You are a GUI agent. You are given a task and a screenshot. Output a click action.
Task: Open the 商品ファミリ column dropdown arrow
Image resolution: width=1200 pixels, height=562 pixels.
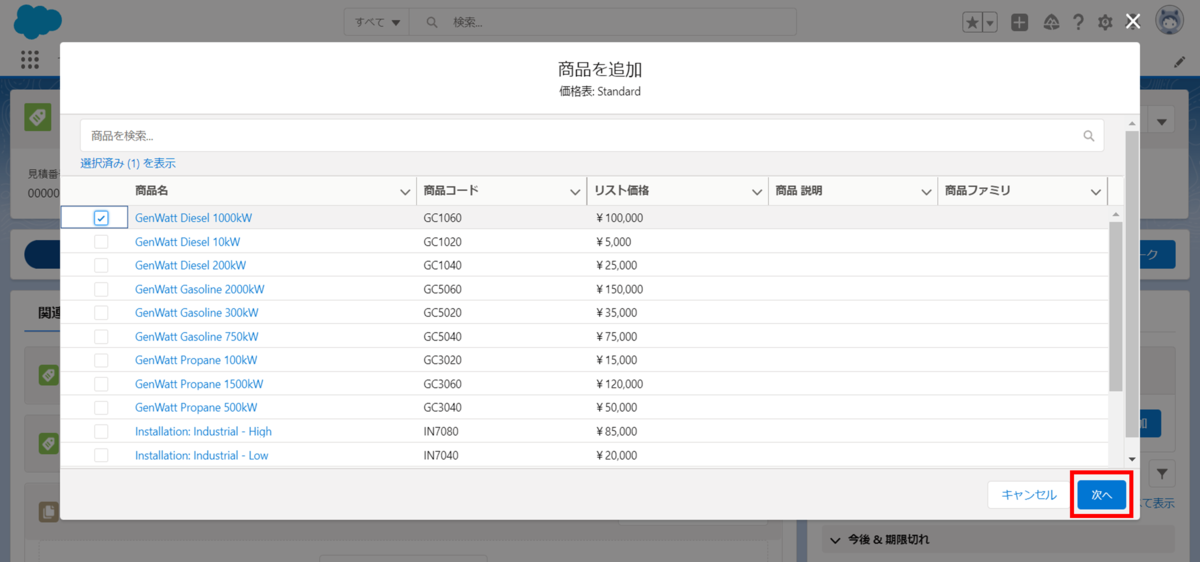click(1096, 191)
